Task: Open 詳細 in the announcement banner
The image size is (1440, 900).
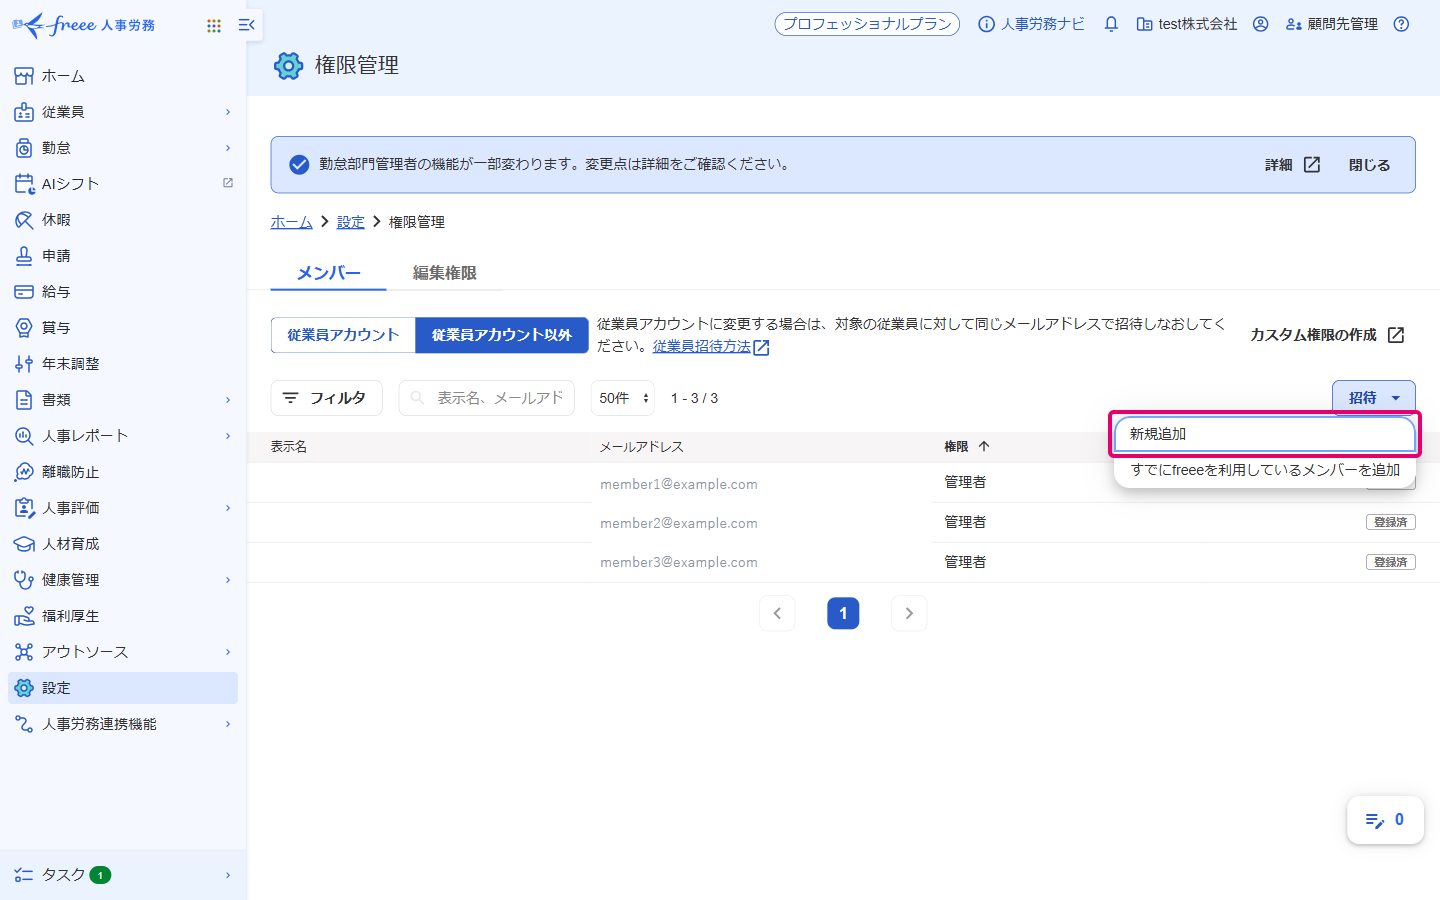Action: [1293, 165]
